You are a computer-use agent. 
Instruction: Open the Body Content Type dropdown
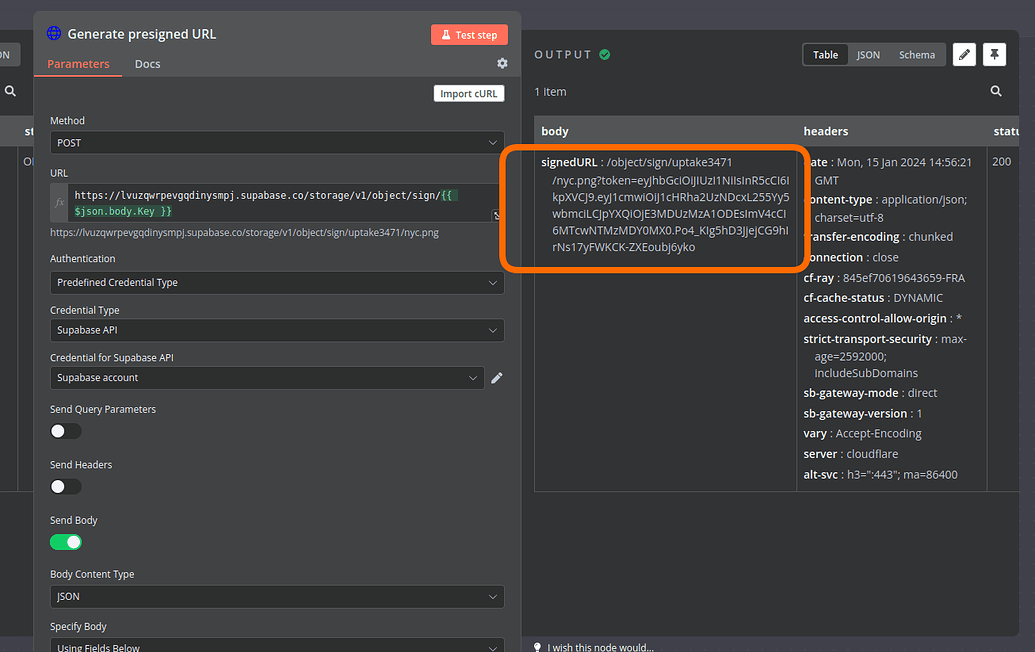coord(277,596)
